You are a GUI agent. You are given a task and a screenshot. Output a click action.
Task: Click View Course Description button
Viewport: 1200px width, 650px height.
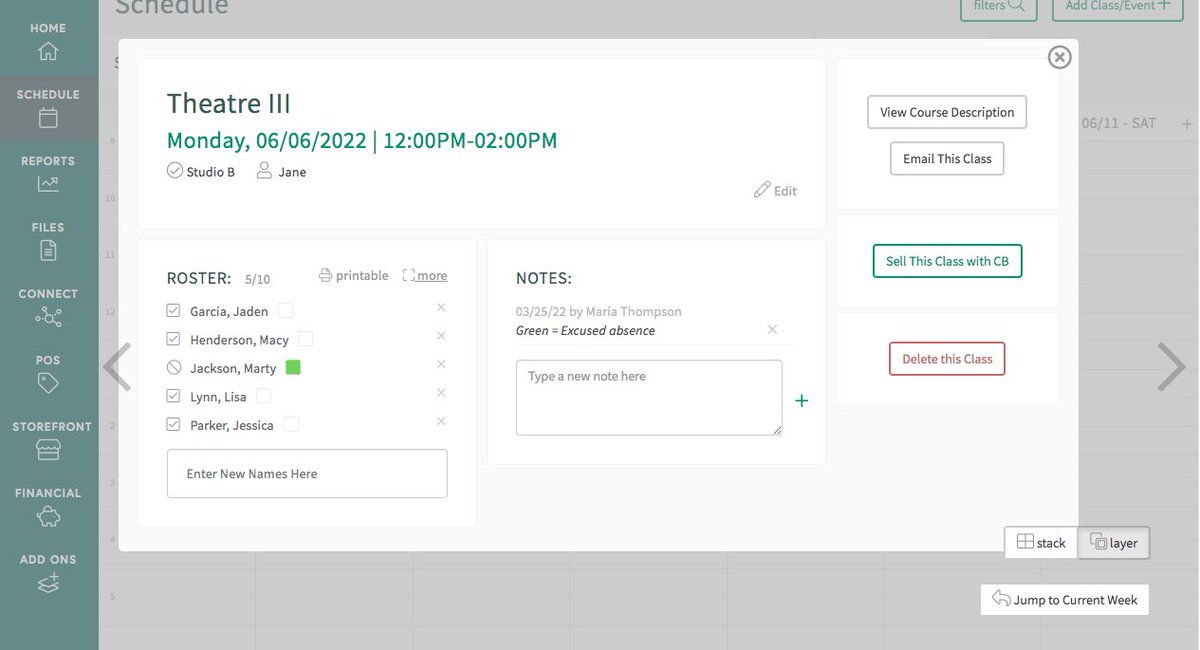pyautogui.click(x=947, y=112)
